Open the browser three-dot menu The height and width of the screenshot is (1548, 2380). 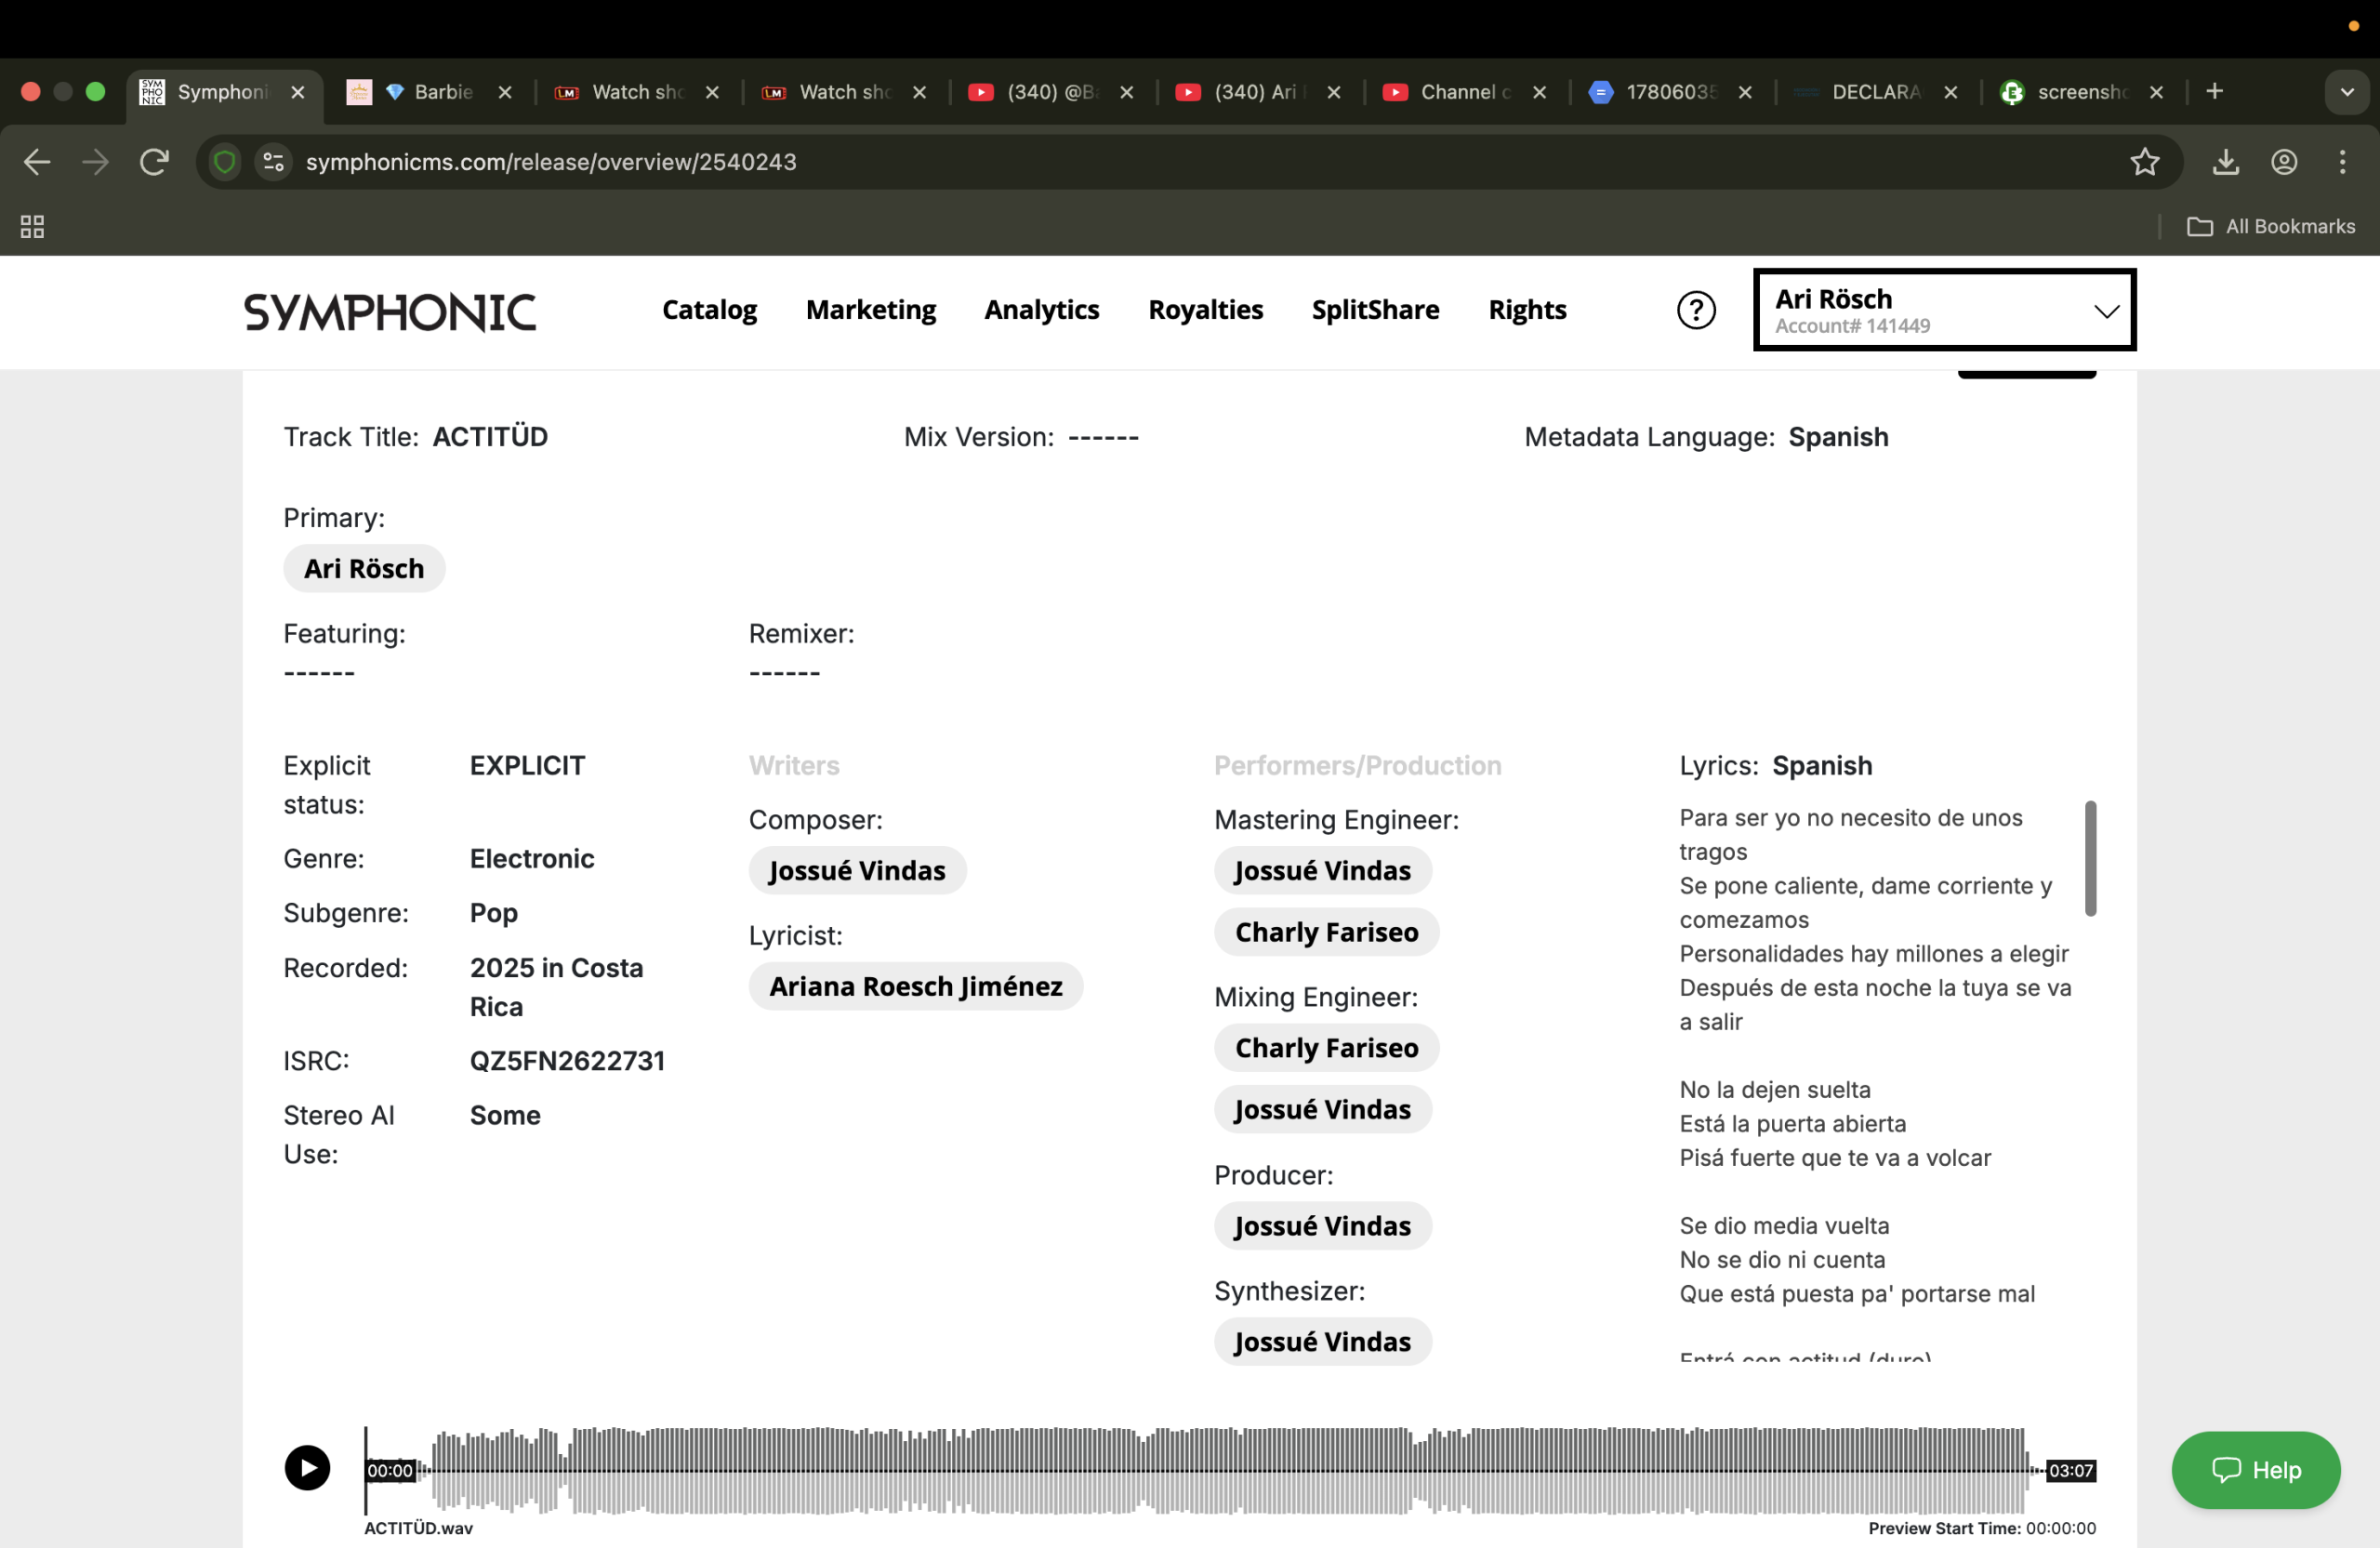pyautogui.click(x=2342, y=162)
